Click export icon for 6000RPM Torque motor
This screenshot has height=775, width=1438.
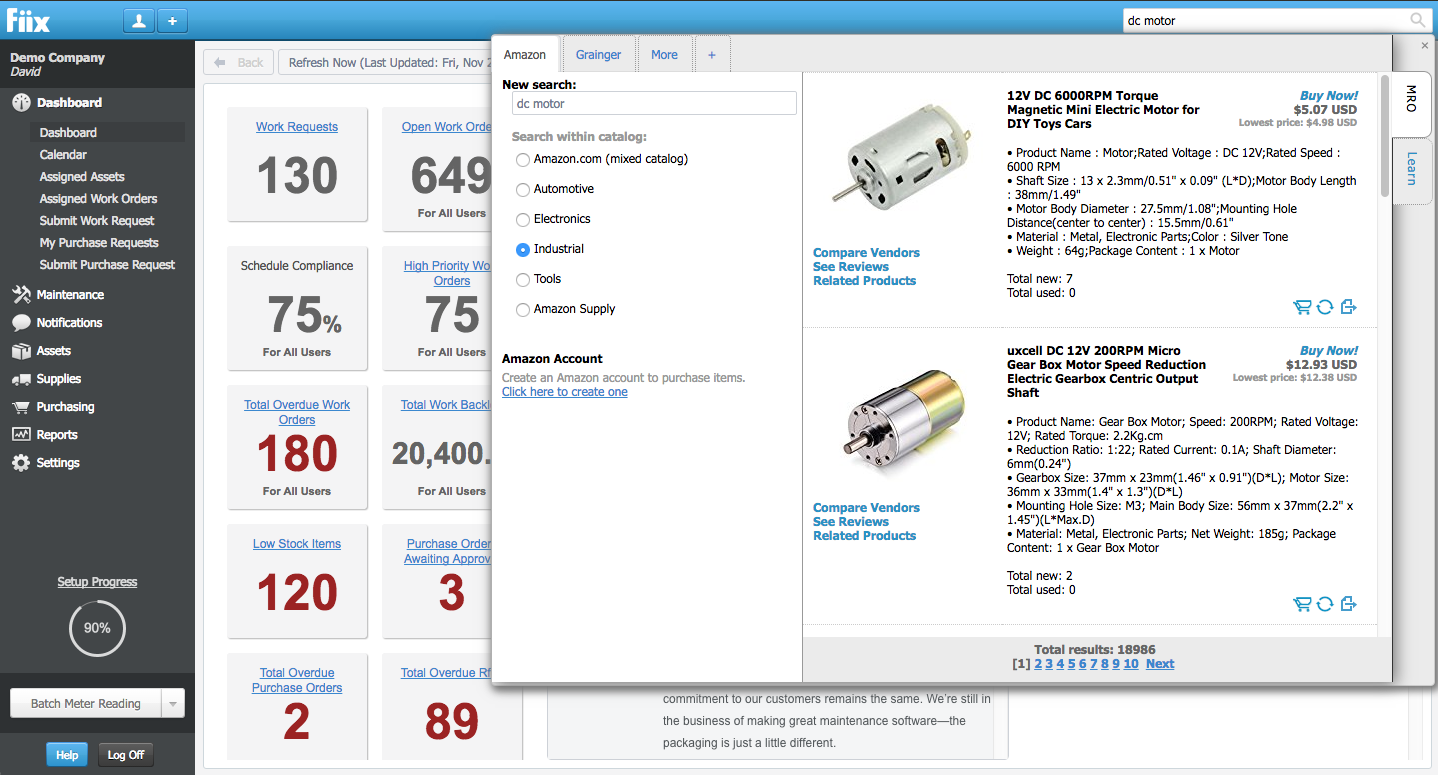[1348, 307]
